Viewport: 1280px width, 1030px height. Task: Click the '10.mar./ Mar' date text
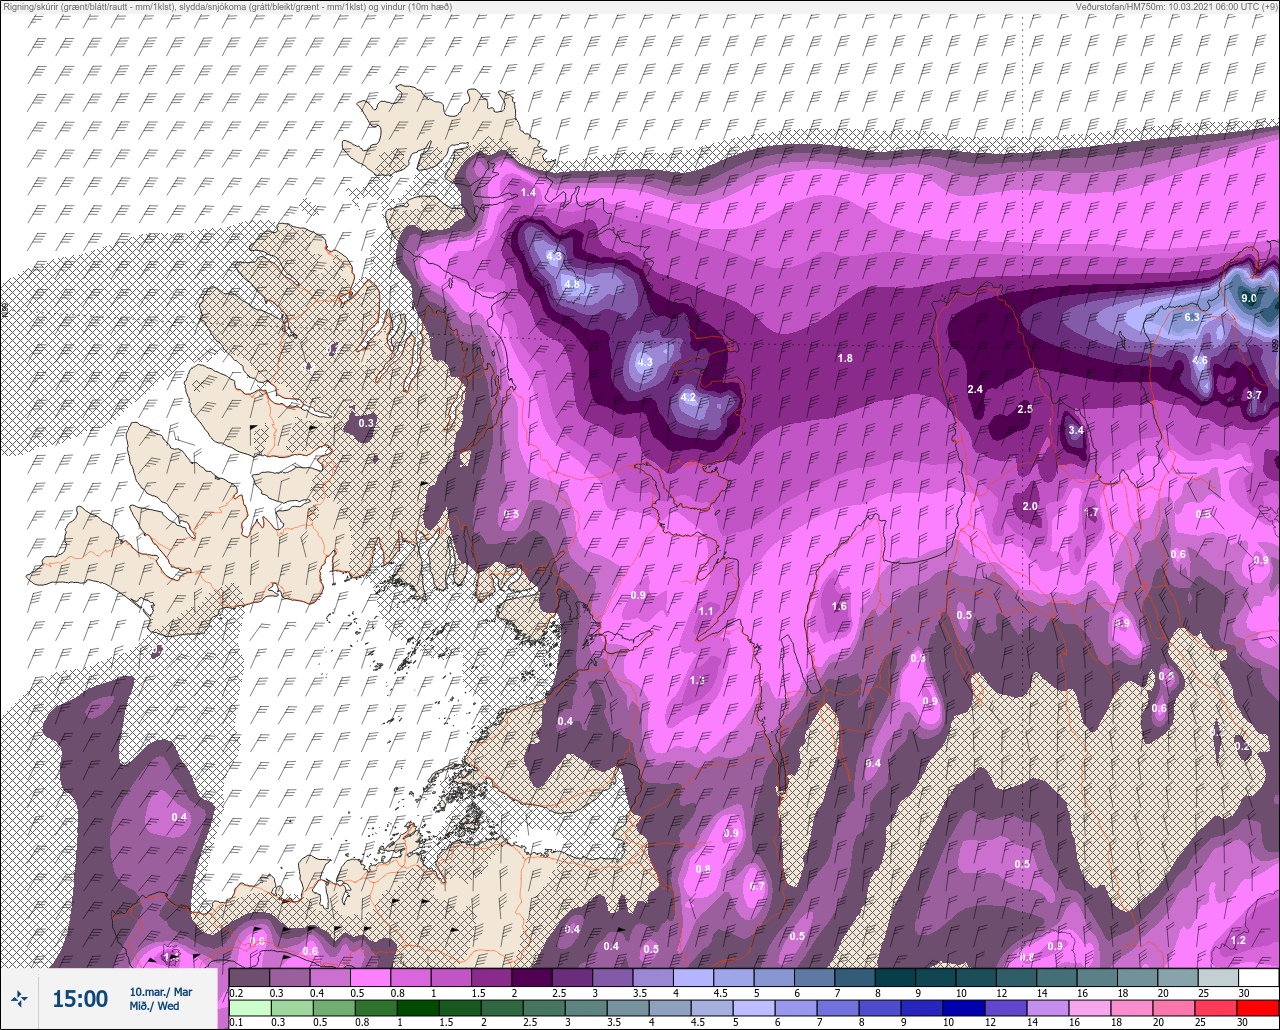[160, 992]
